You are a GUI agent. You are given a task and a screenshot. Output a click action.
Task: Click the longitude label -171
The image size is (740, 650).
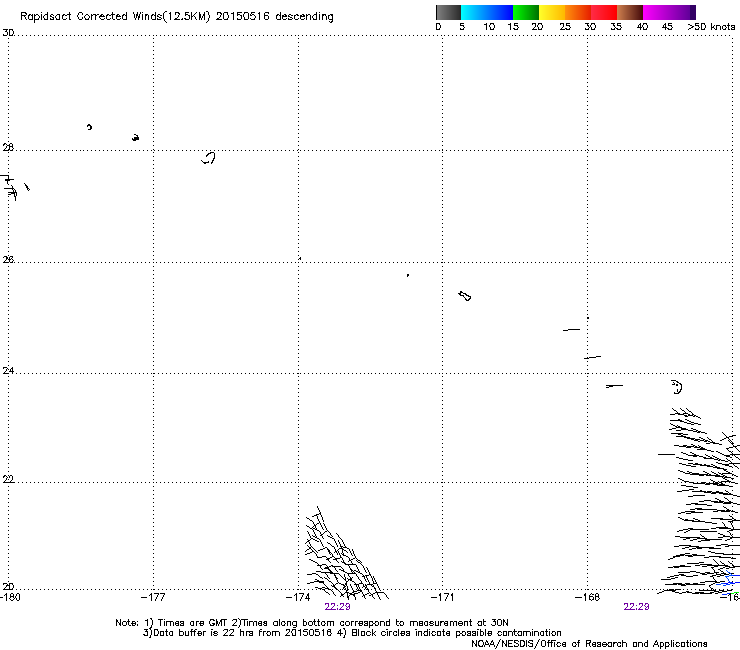tap(442, 597)
